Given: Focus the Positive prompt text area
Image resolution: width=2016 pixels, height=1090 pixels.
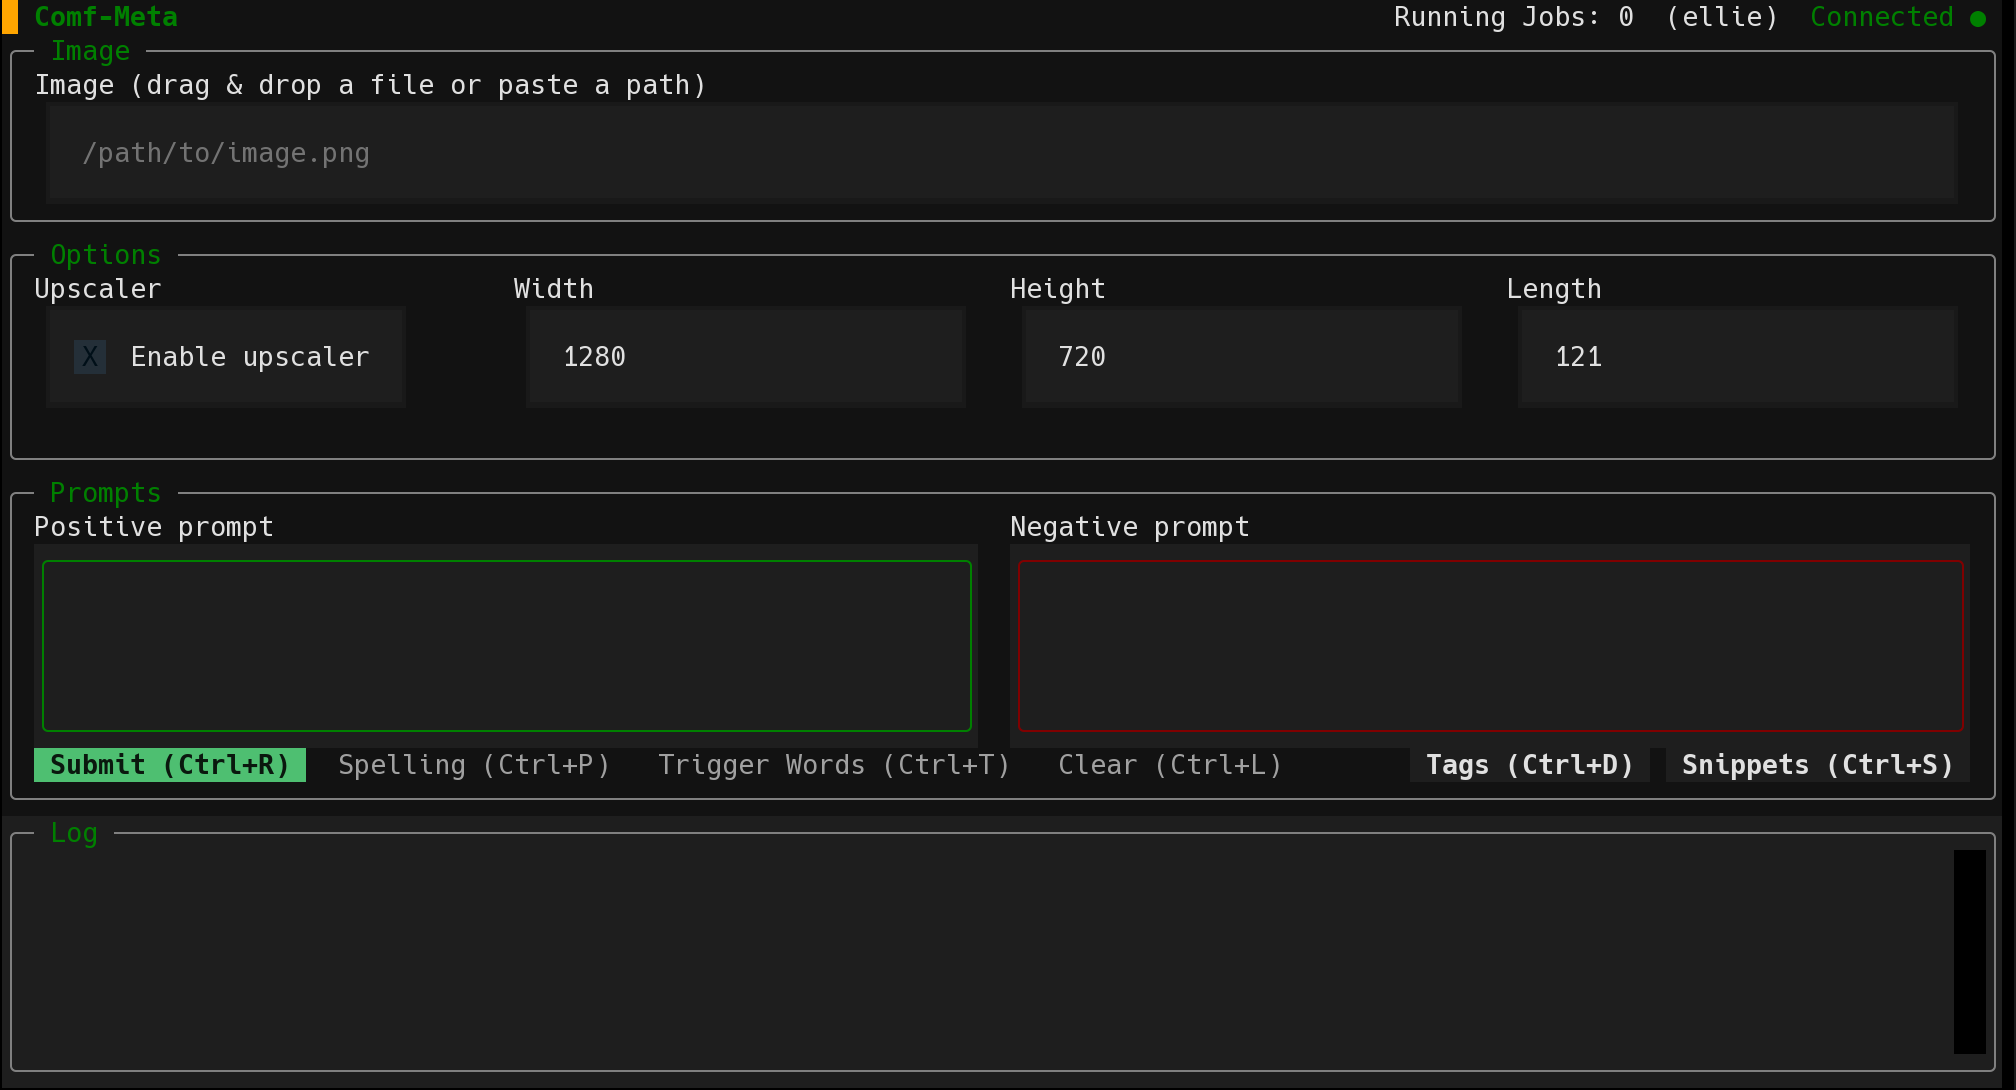Looking at the screenshot, I should click(507, 646).
